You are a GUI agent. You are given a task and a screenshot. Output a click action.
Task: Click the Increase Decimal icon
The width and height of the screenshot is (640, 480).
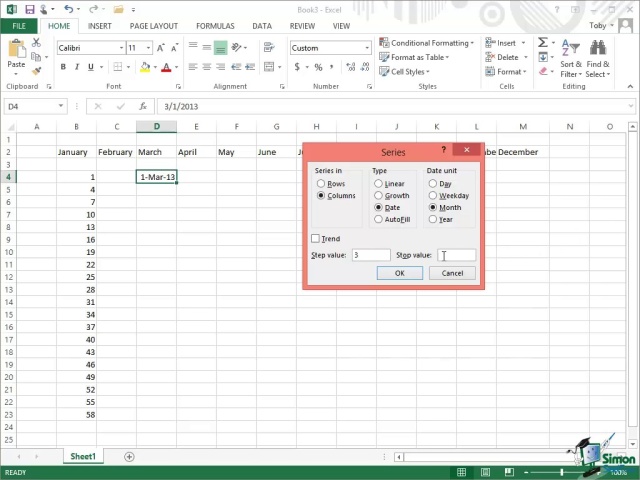point(351,67)
